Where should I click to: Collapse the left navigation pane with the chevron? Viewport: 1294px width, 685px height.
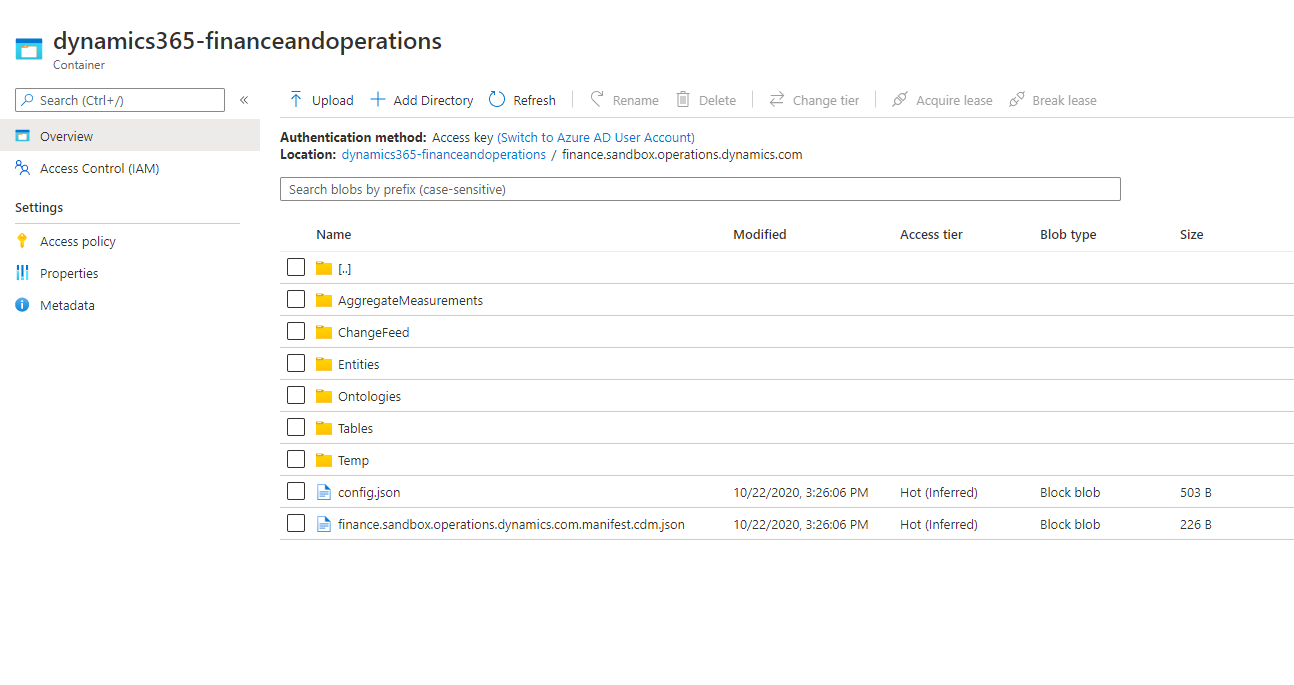[243, 99]
